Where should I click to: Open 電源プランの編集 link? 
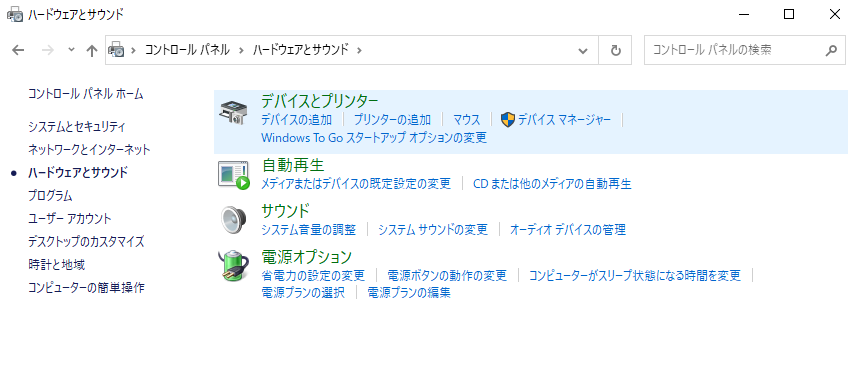coord(409,293)
